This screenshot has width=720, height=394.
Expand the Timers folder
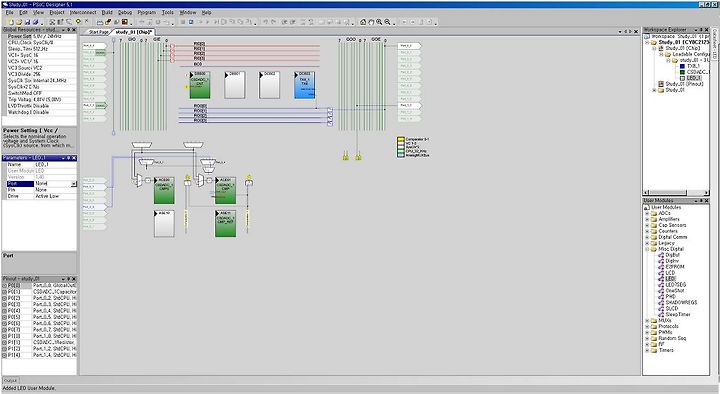pos(647,350)
